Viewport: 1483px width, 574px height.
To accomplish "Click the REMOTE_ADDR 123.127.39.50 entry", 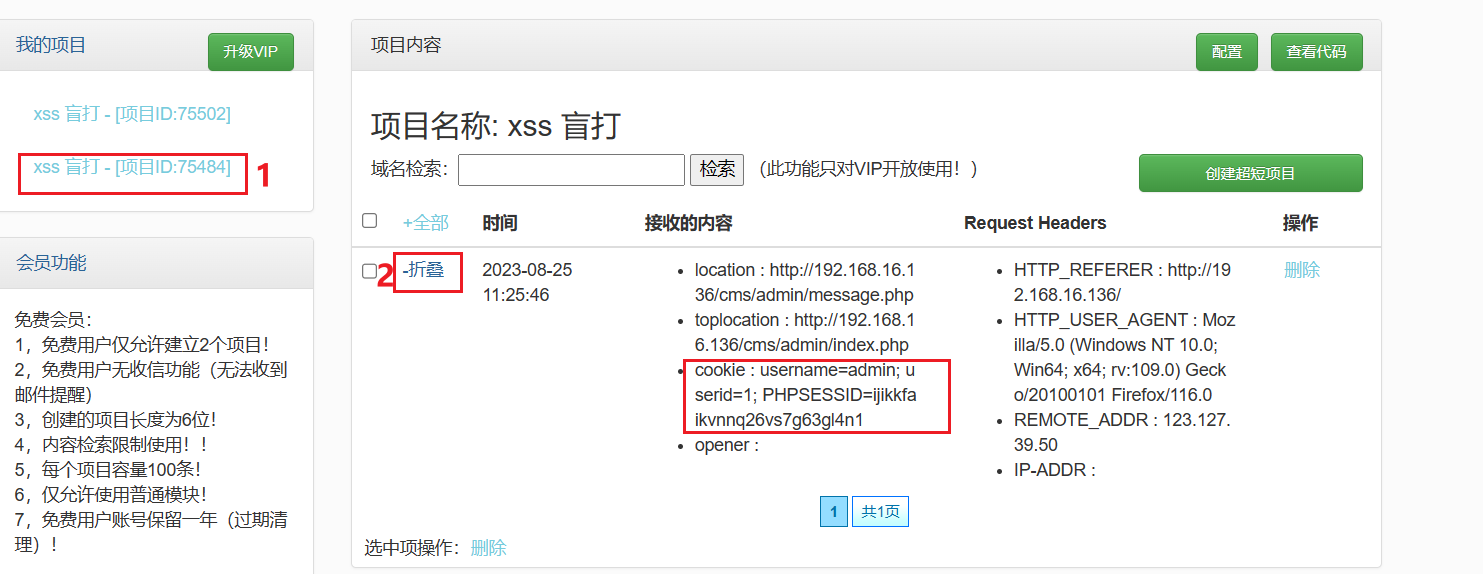I will (x=1122, y=433).
